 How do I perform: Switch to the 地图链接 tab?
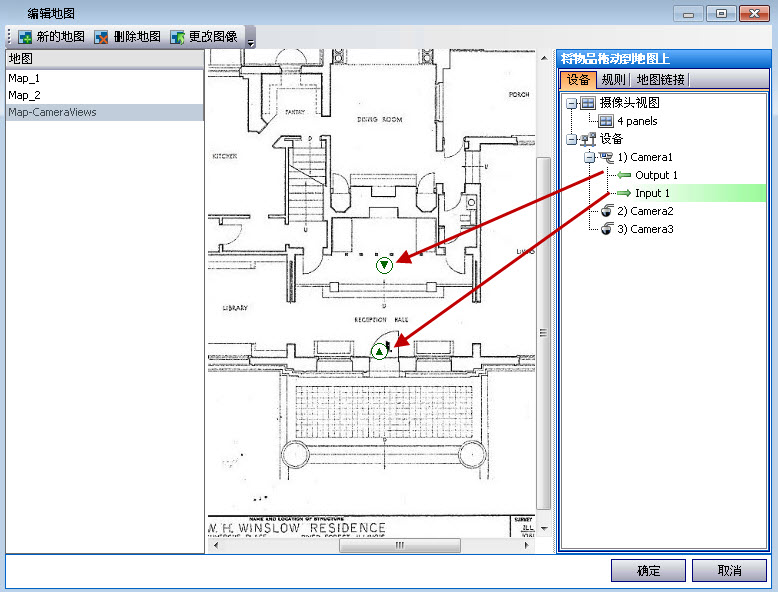click(660, 79)
